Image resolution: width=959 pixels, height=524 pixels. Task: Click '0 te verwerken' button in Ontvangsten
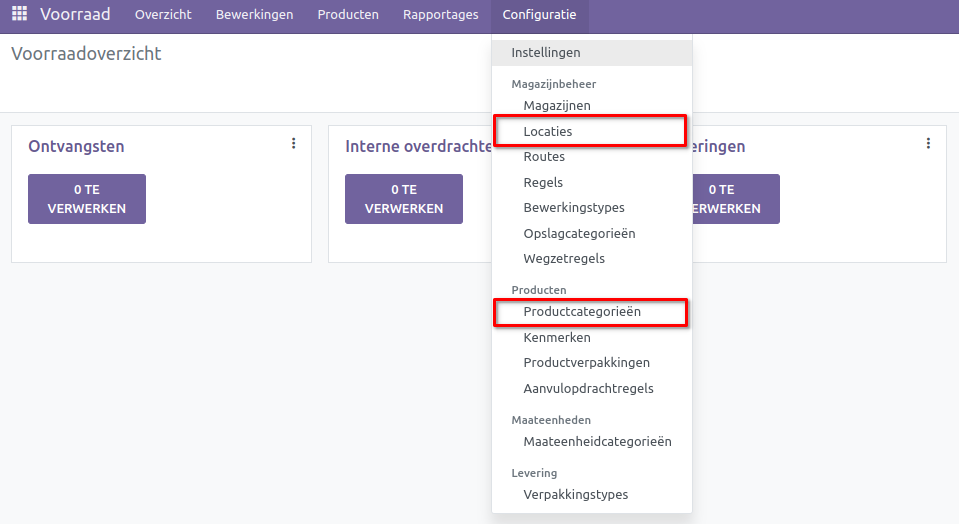87,199
